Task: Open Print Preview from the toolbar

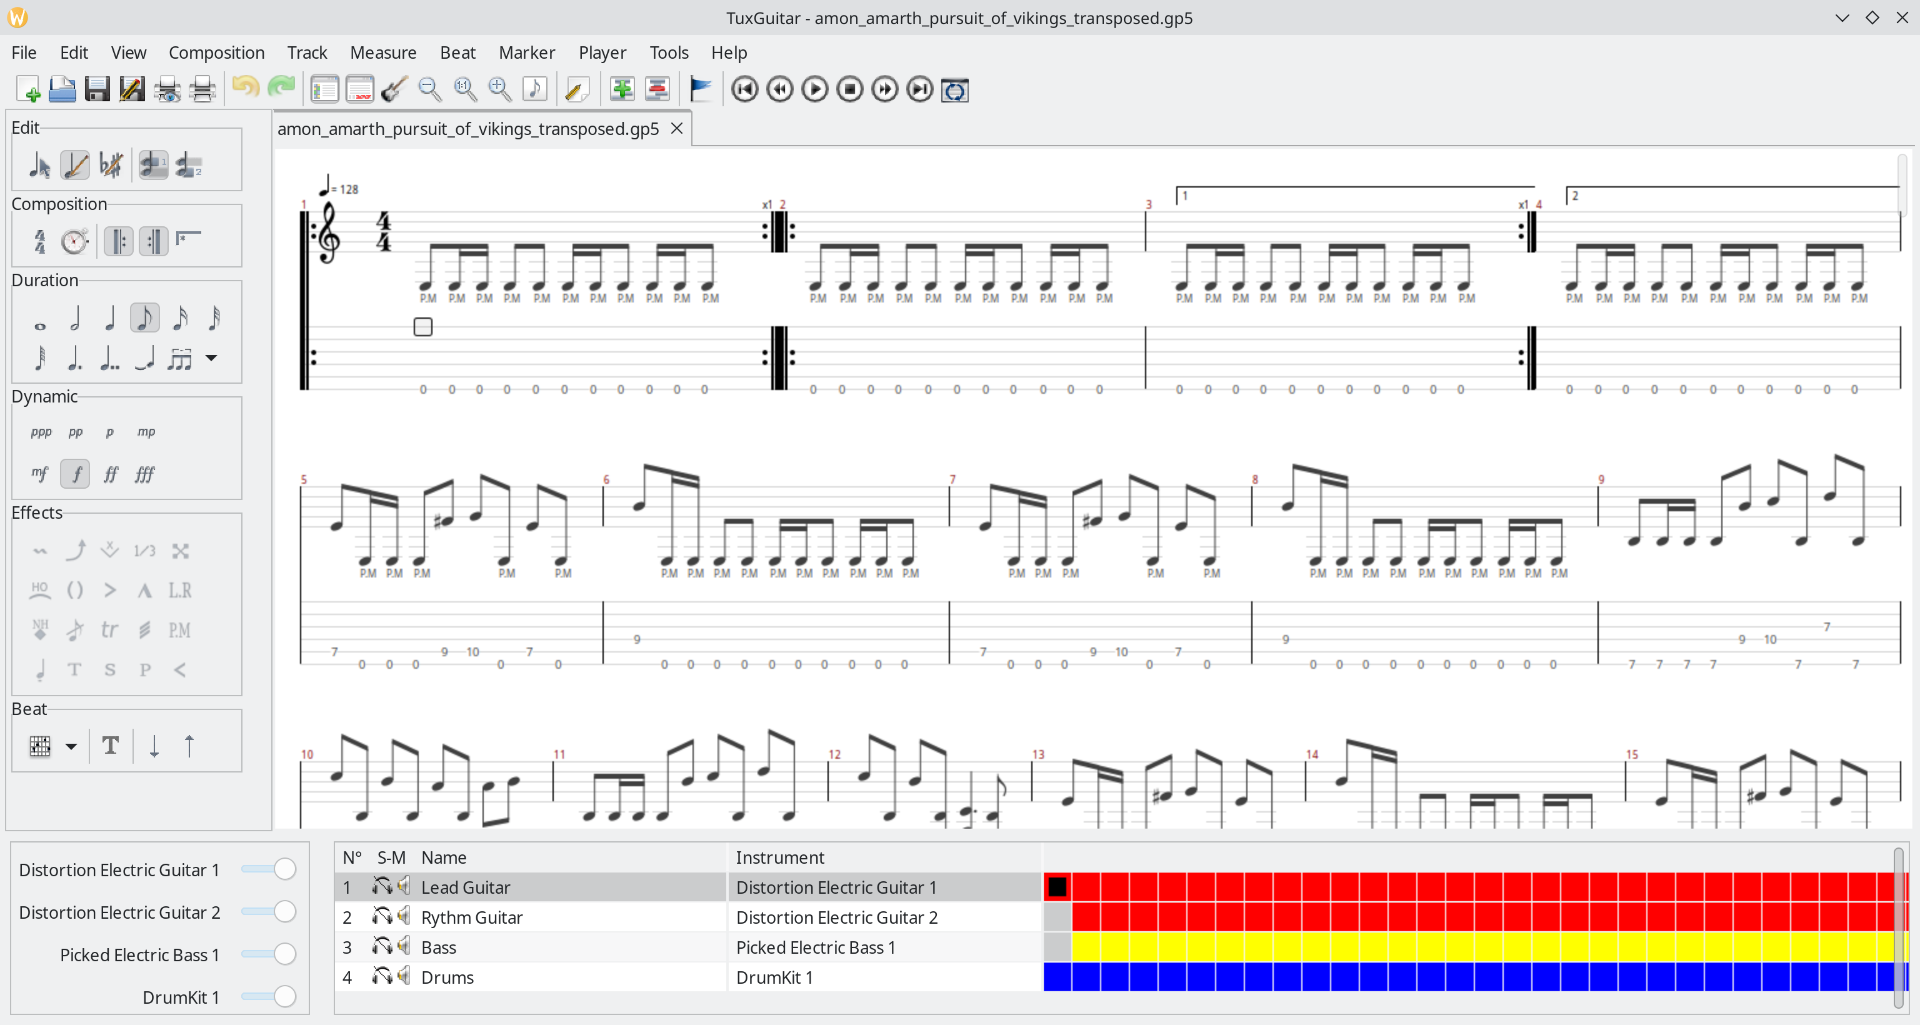Action: point(167,90)
